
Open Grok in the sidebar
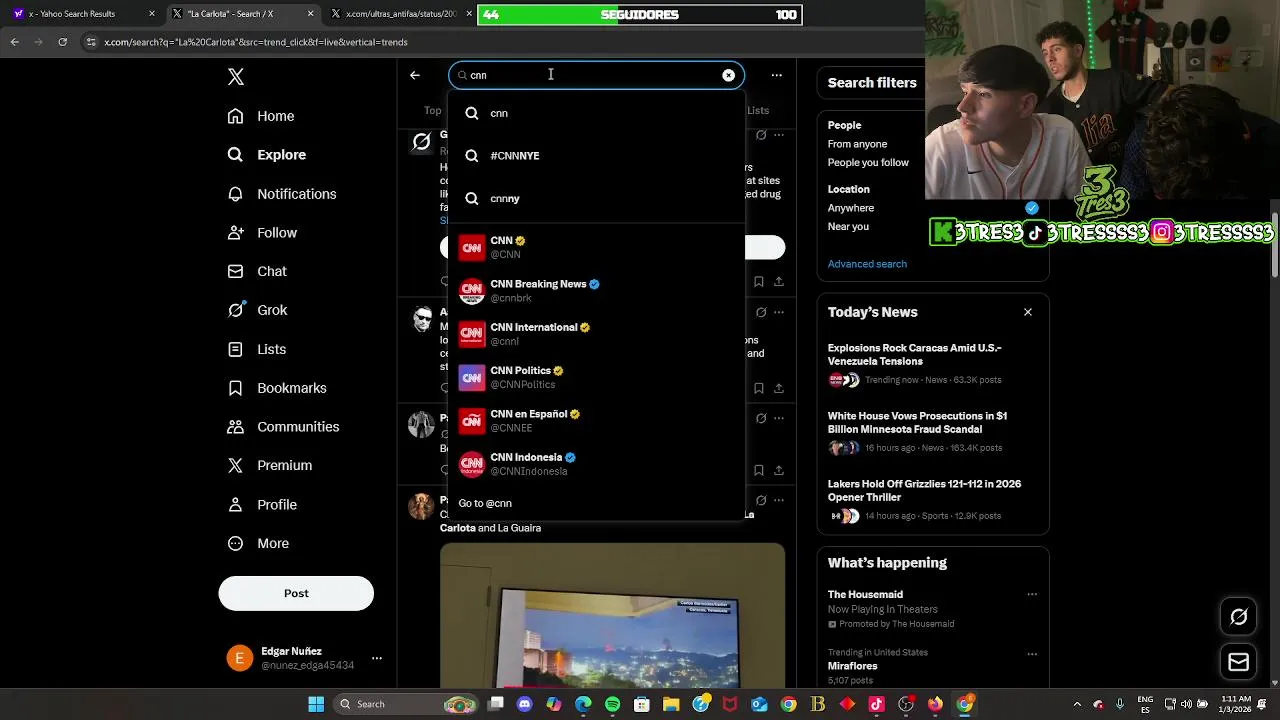[x=257, y=310]
